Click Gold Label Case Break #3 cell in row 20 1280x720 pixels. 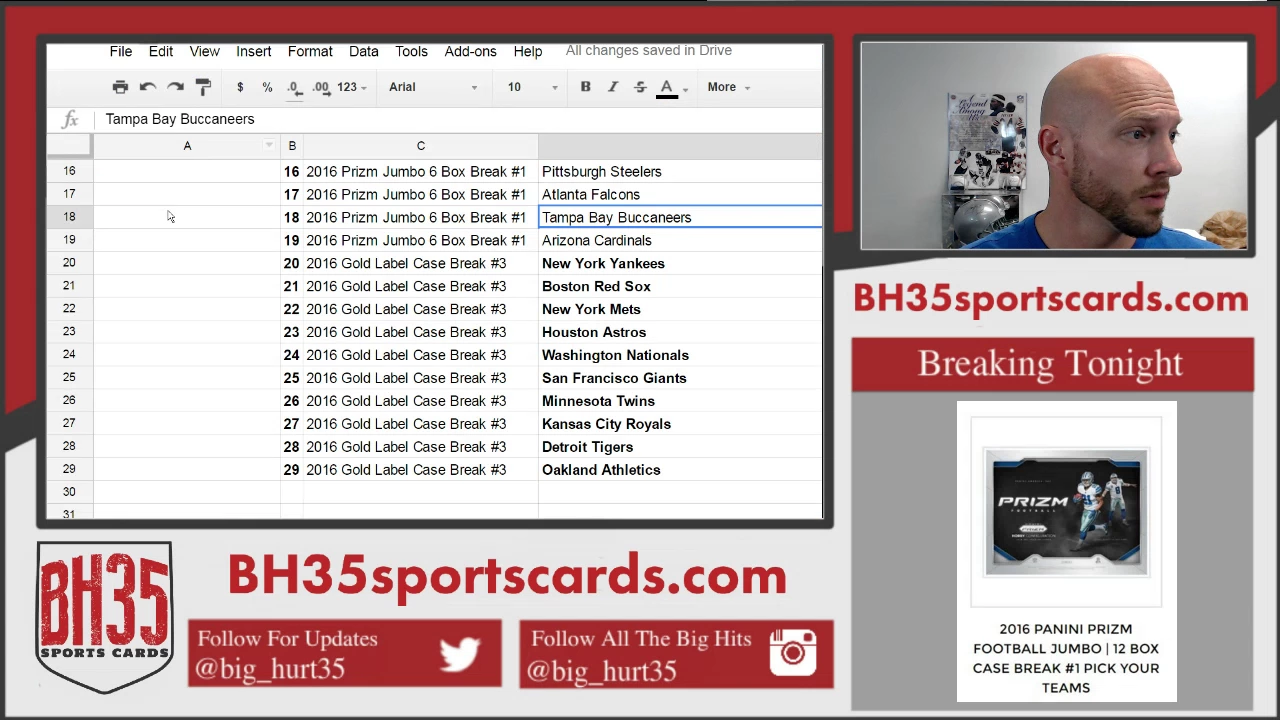click(x=420, y=263)
